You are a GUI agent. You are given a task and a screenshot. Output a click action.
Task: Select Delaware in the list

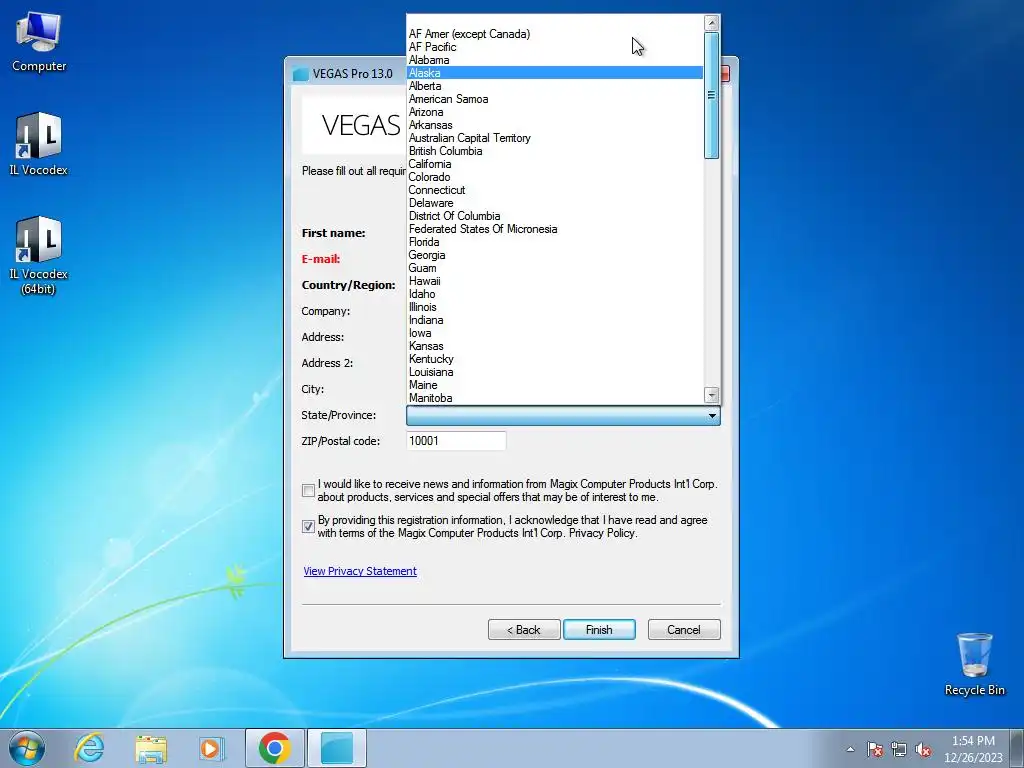click(x=554, y=203)
